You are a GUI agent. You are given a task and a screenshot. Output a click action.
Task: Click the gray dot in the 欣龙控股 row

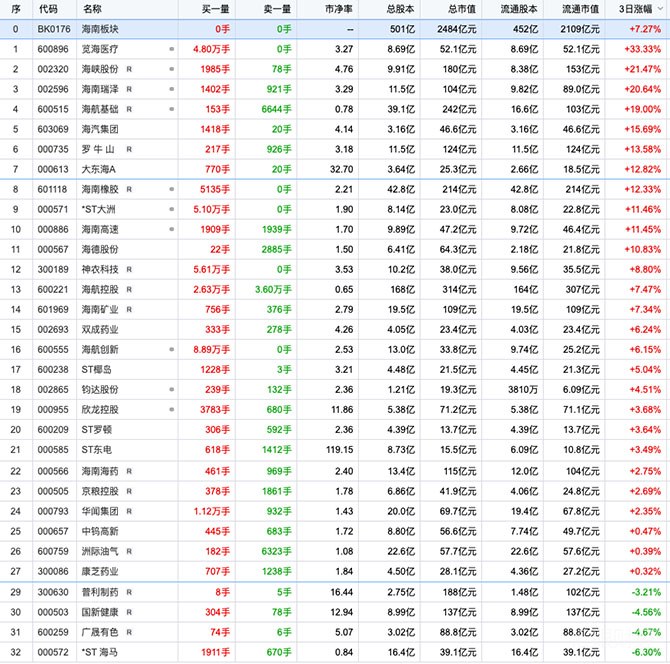[x=172, y=410]
